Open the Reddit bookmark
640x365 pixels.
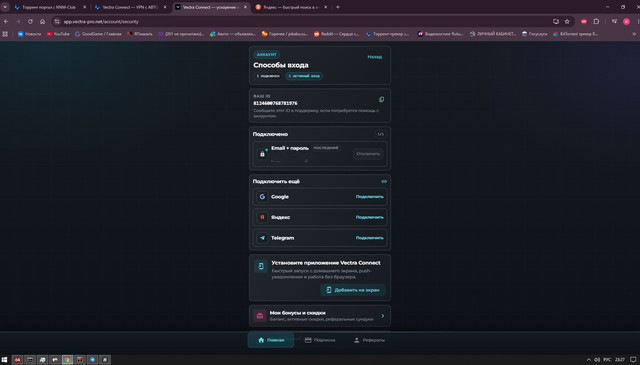click(x=336, y=34)
